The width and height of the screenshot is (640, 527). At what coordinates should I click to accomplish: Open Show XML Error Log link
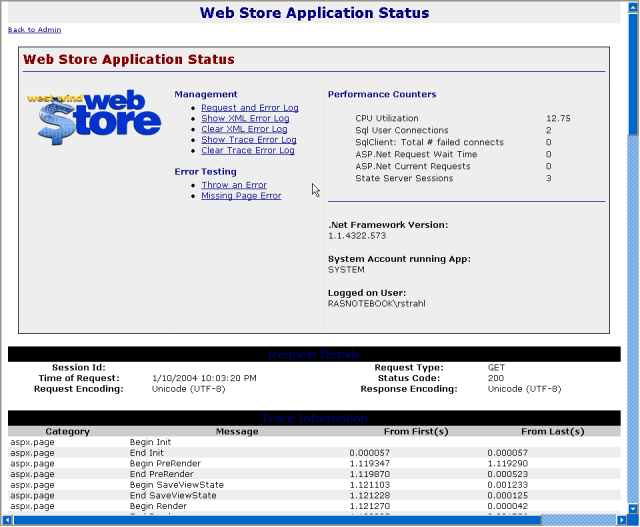coord(245,119)
